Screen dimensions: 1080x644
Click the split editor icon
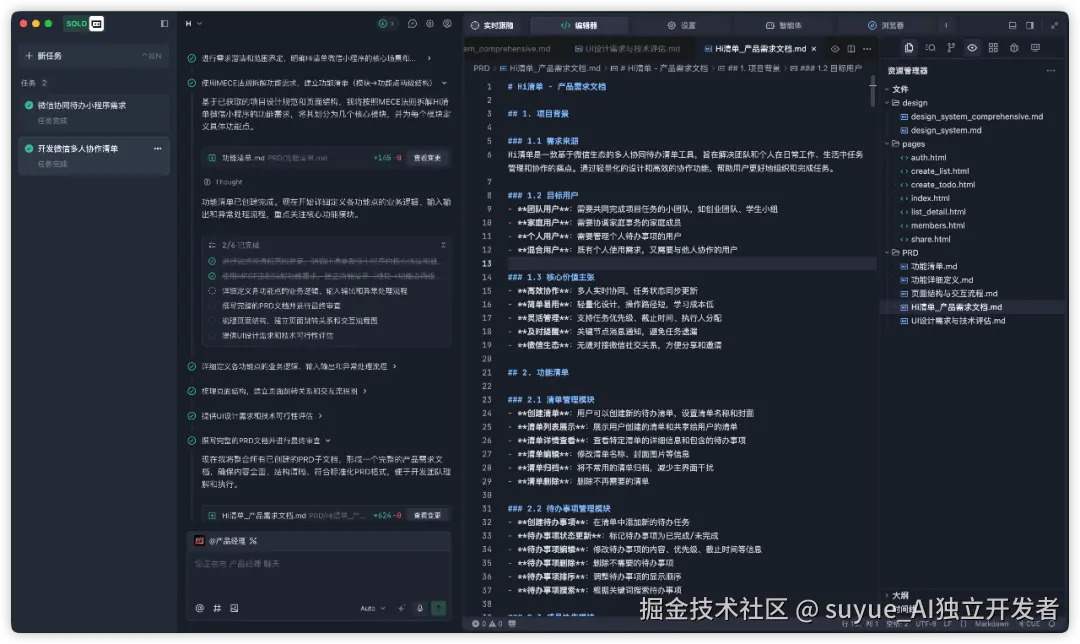click(851, 49)
